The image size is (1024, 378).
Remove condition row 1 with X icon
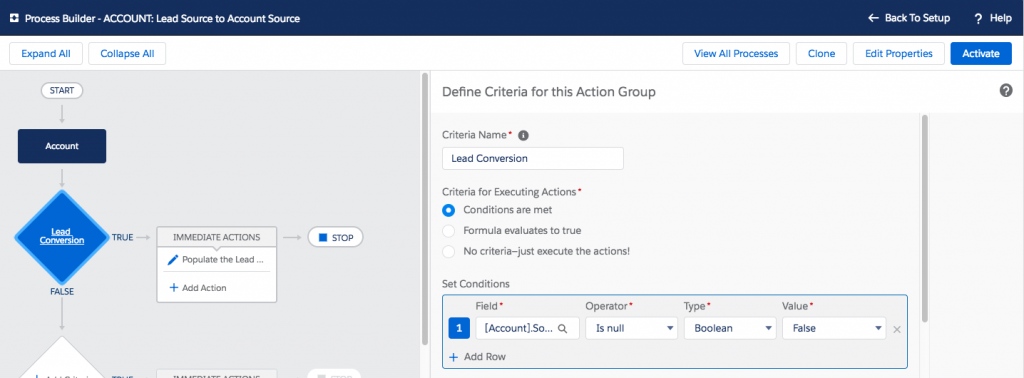pos(897,330)
